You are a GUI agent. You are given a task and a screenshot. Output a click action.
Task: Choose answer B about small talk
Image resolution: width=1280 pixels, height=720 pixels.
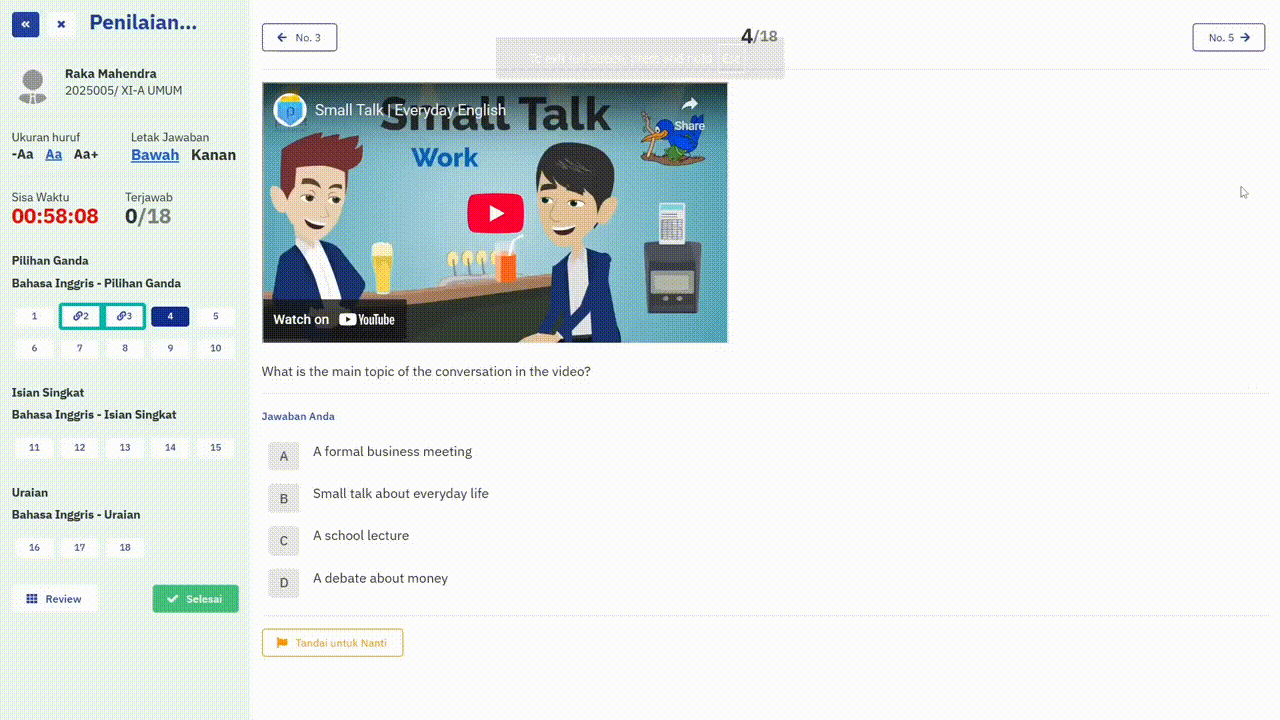click(x=284, y=498)
